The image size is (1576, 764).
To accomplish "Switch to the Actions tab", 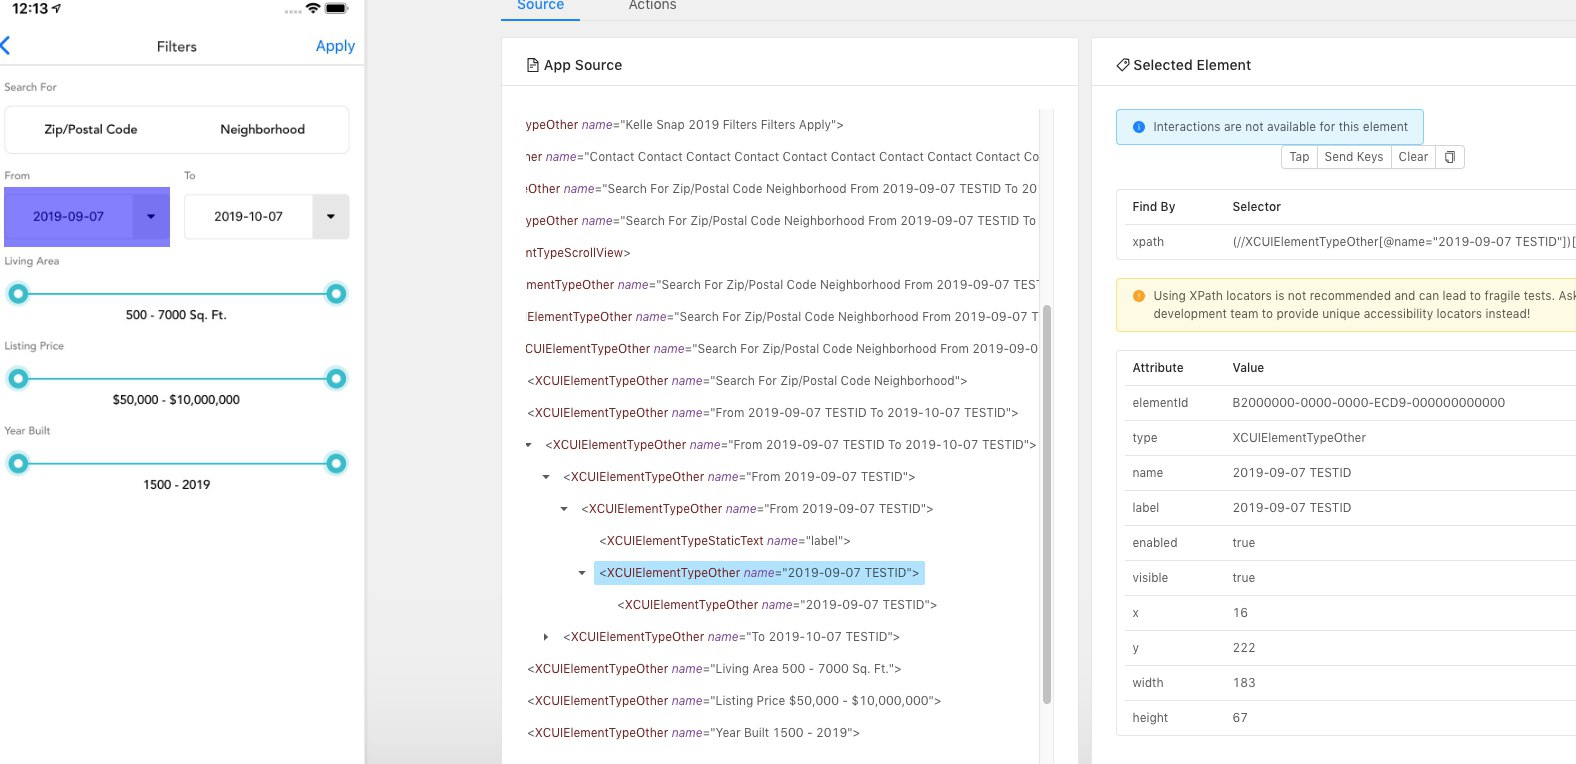I will tap(652, 5).
